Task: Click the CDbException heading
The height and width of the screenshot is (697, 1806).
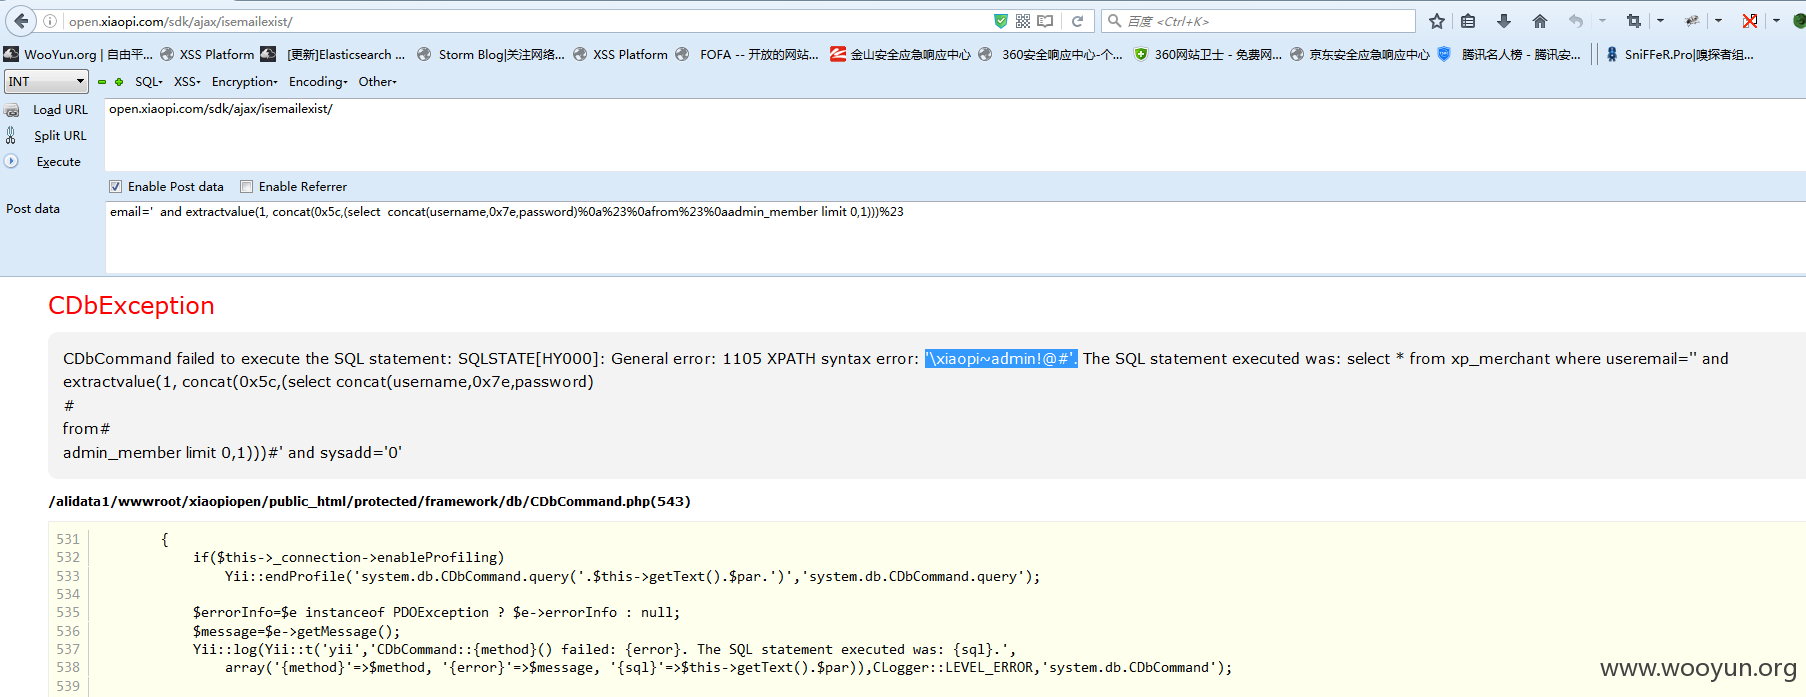Action: click(131, 305)
